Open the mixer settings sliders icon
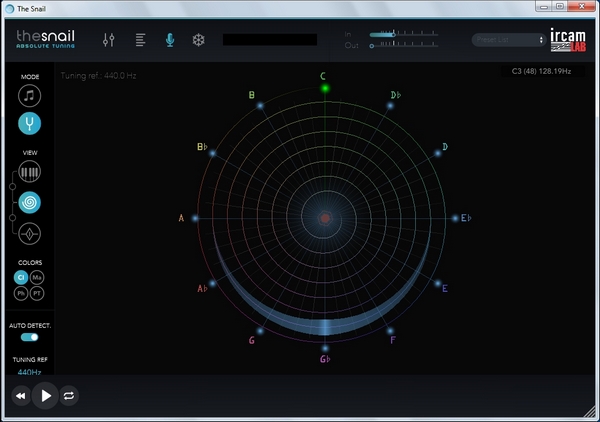The width and height of the screenshot is (600, 422). 109,40
